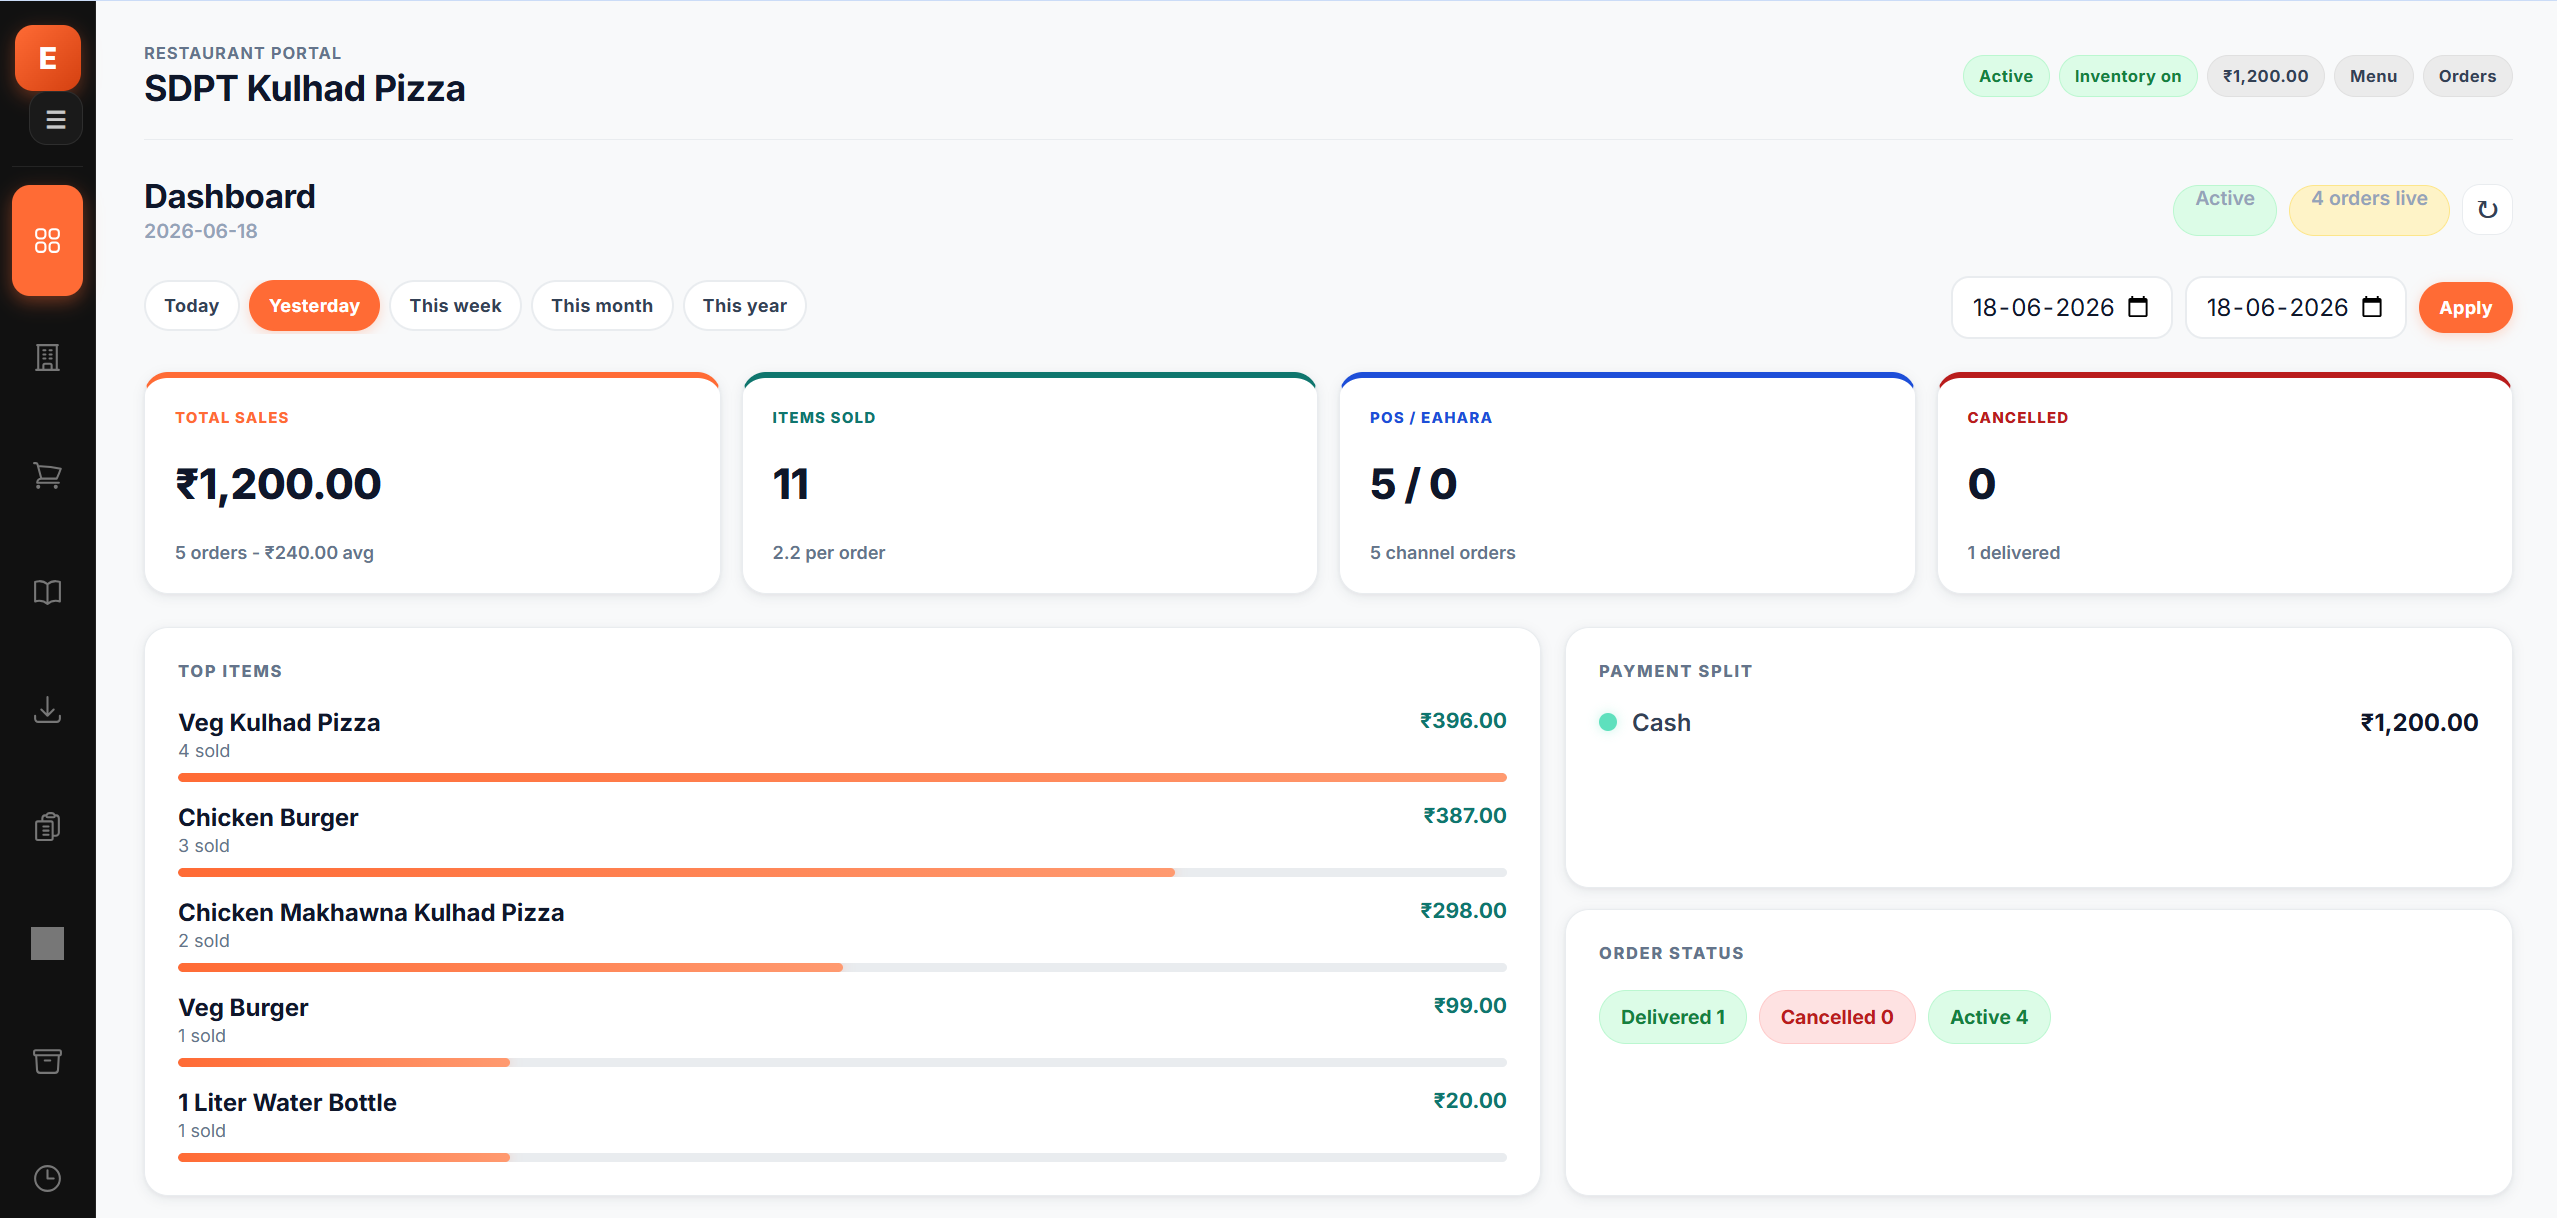Screen dimensions: 2557x1218
Task: Click the Chicken Burger progress bar
Action: tap(842, 872)
